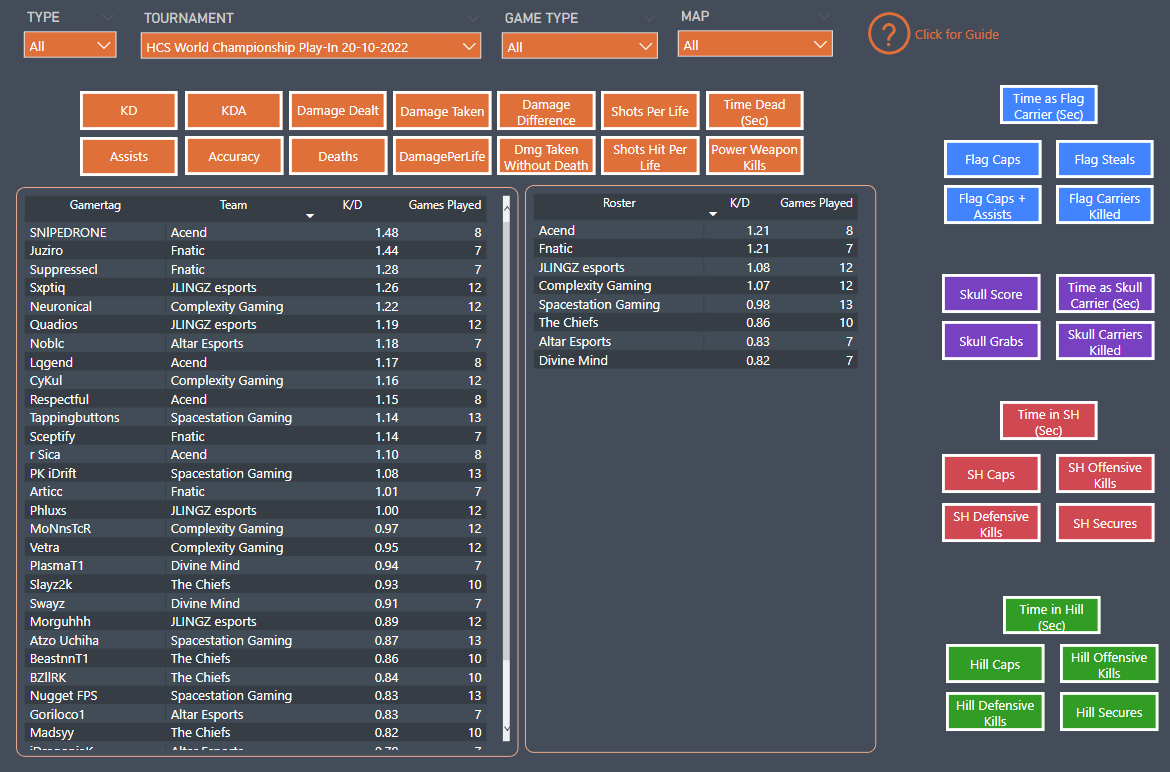Select Power Weapon Kills button
Screen dimensions: 1170x772
(x=754, y=156)
